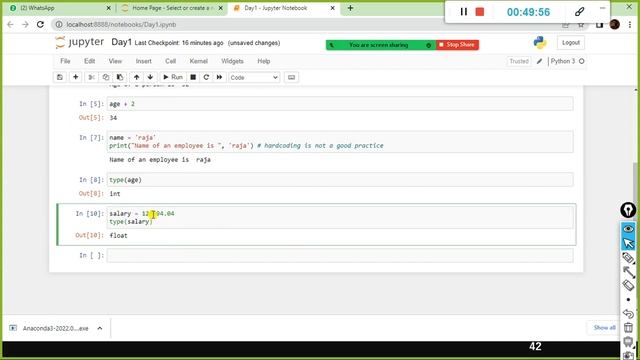Click the 'age + 2' code cell
The width and height of the screenshot is (640, 360).
tap(340, 104)
